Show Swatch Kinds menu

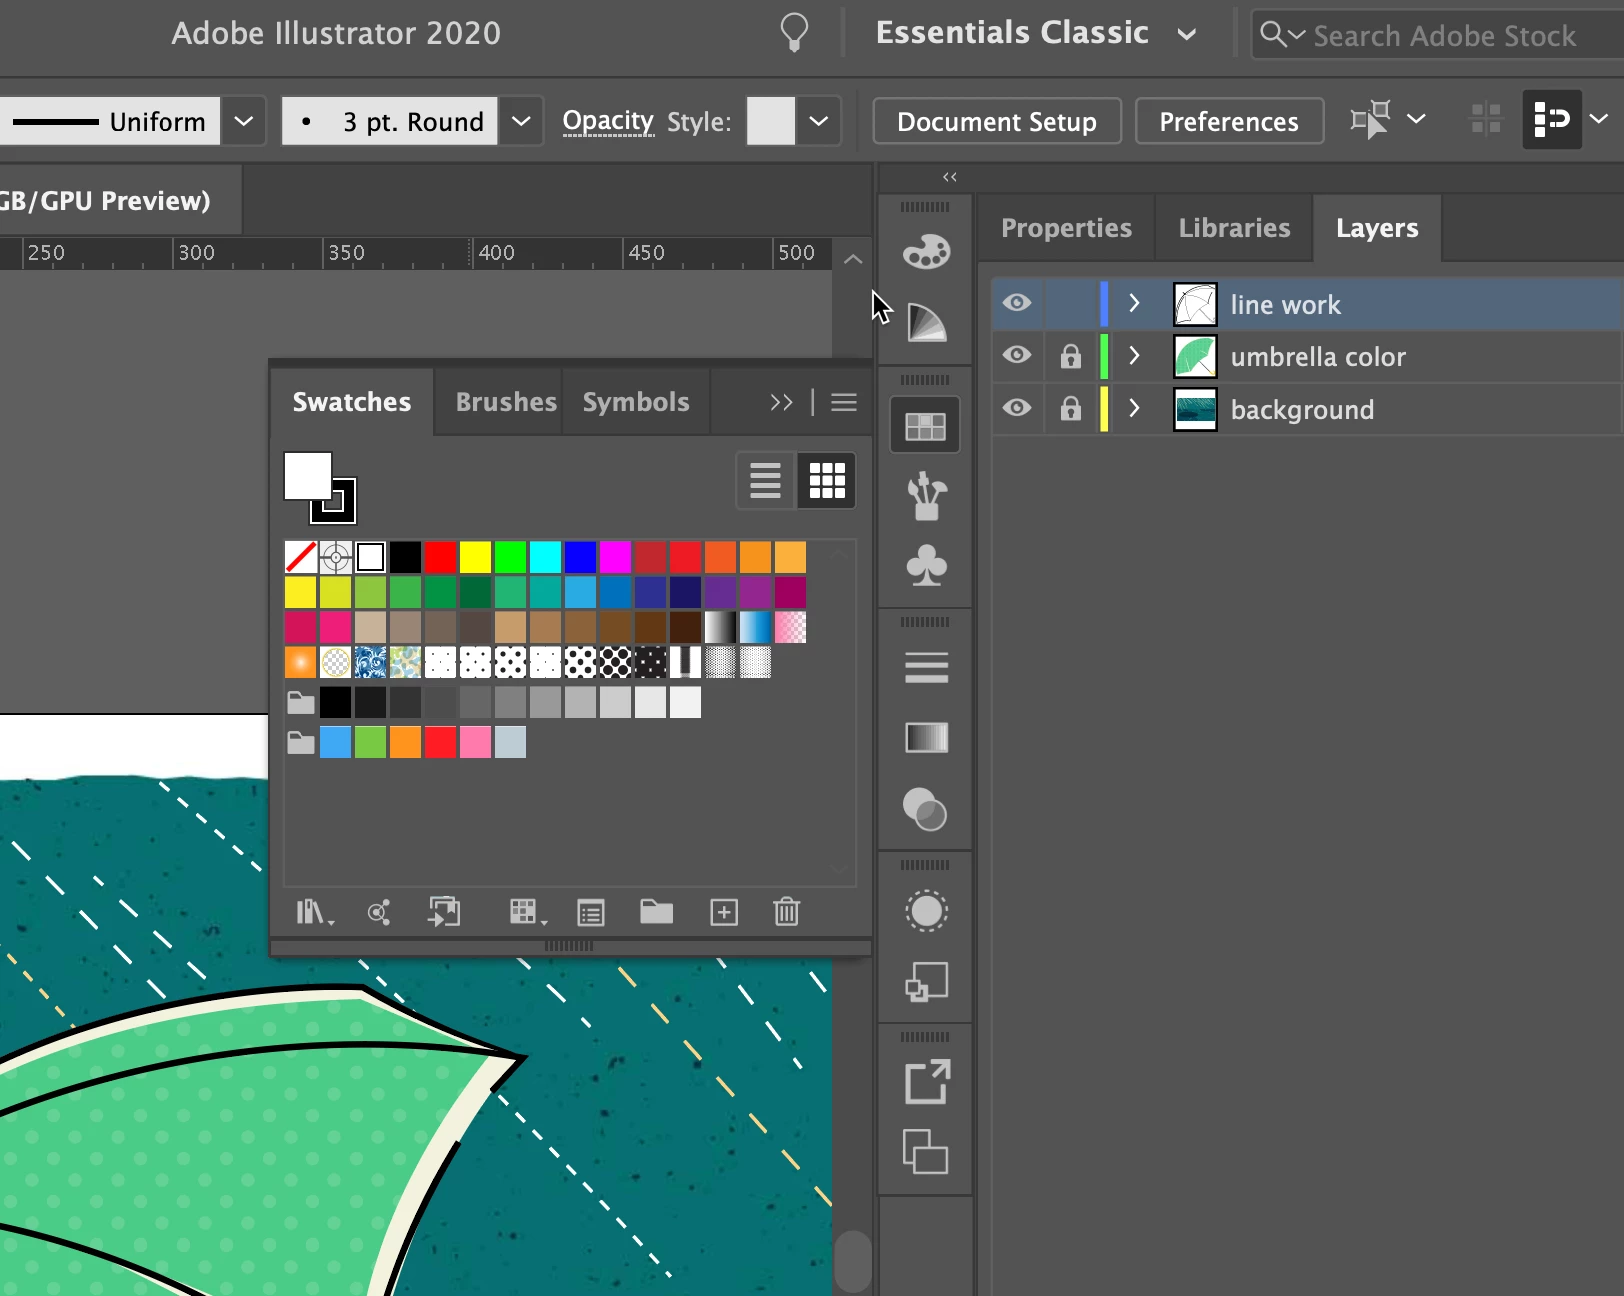click(x=527, y=912)
